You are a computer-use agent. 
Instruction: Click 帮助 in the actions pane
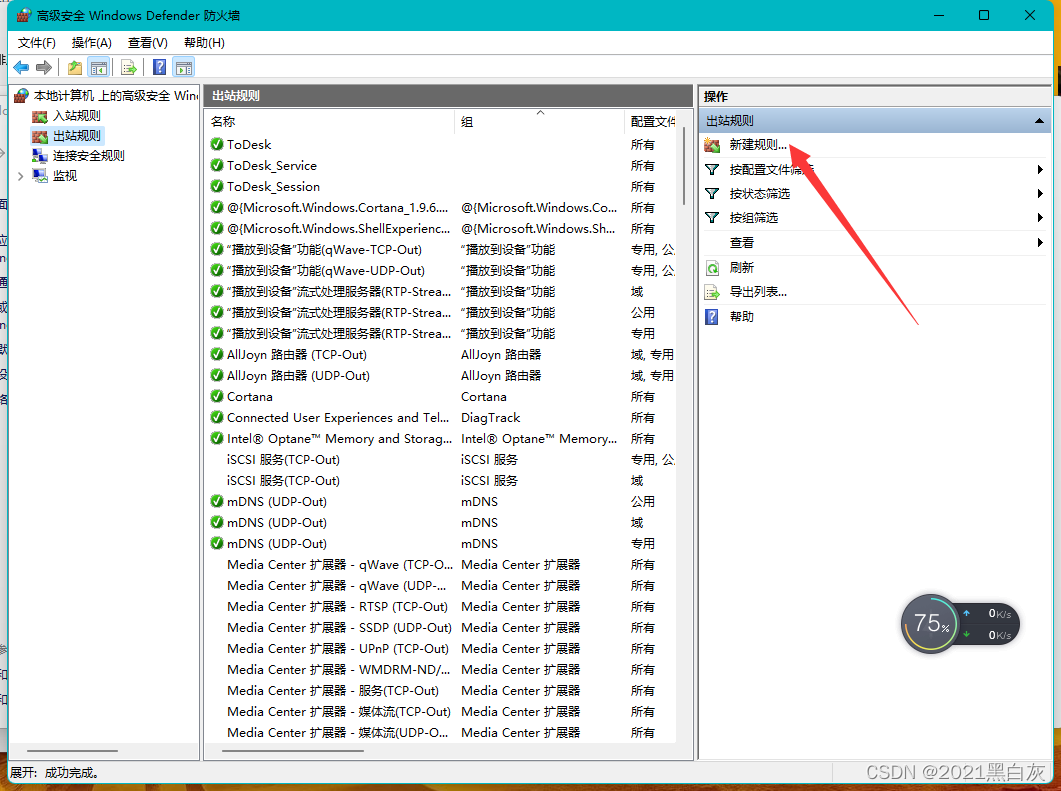[742, 317]
